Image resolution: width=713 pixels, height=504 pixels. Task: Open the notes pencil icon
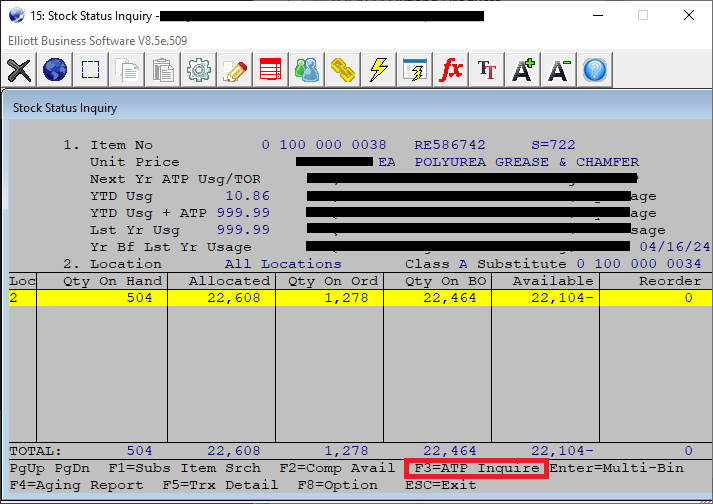(236, 70)
